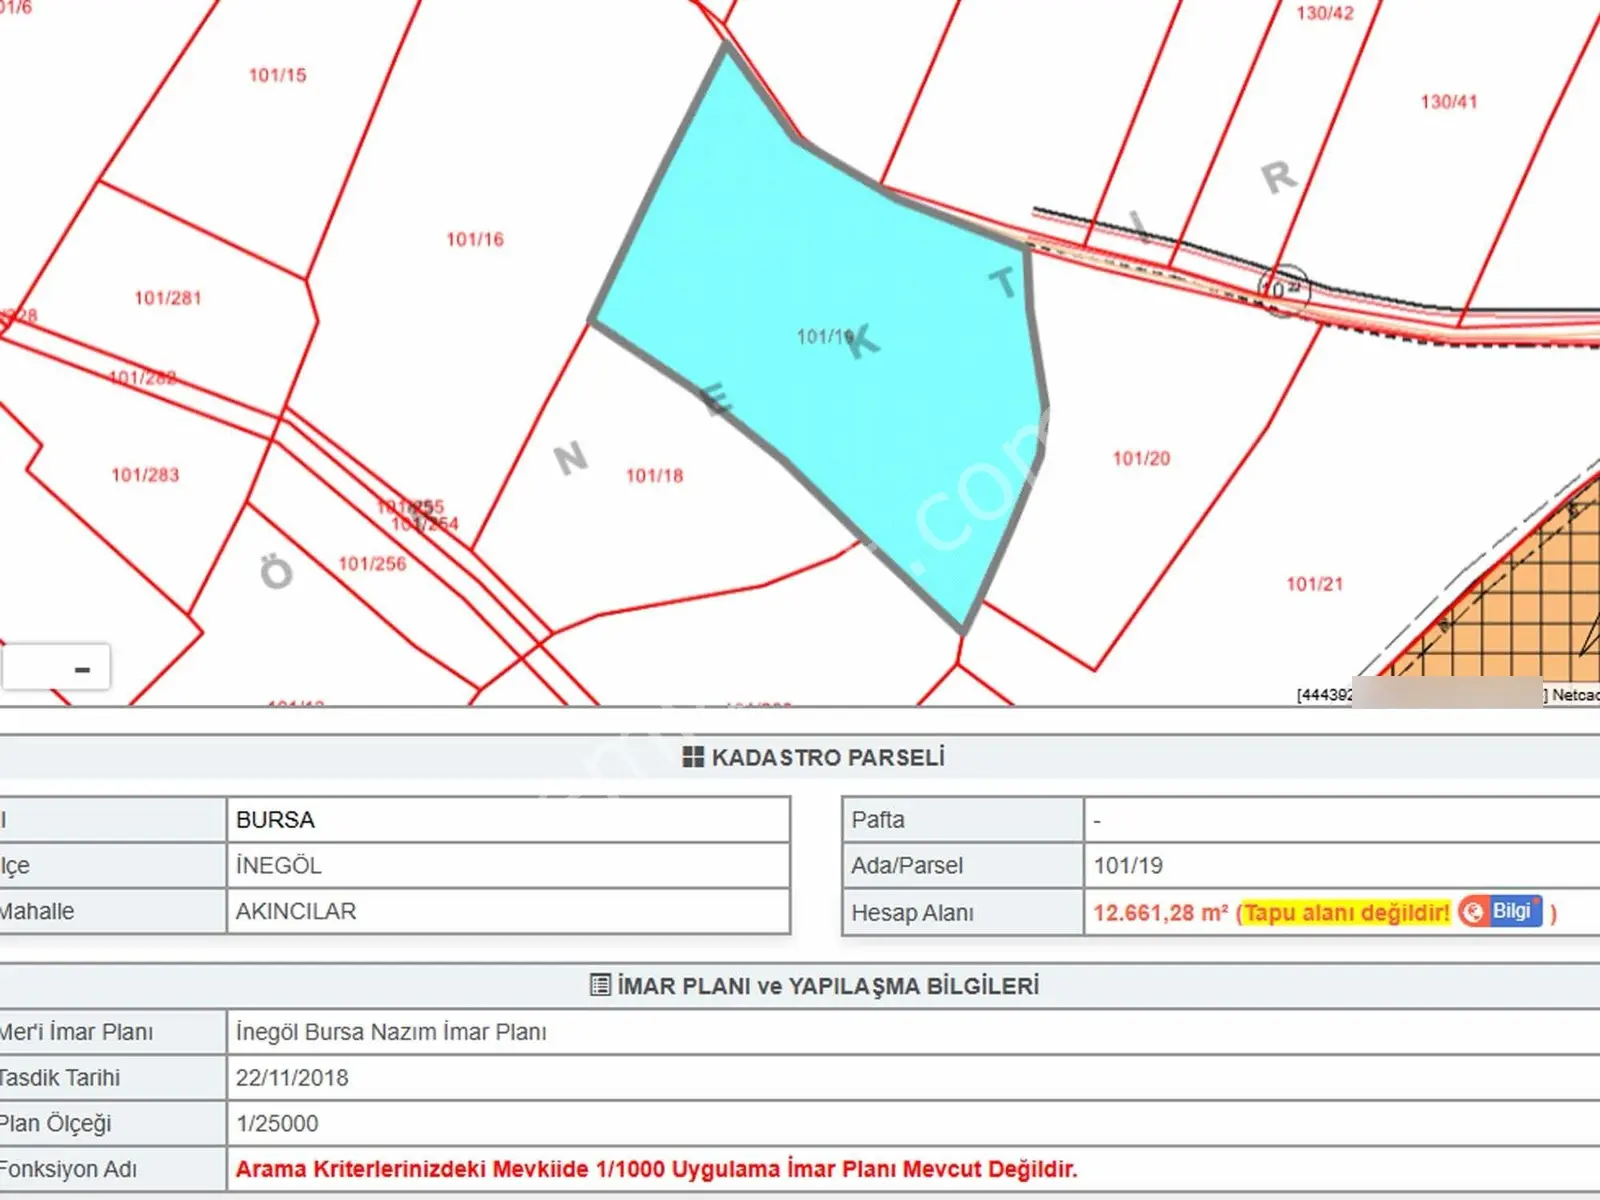The image size is (1600, 1200).
Task: Click the Hesap Alanı label cell
Action: pos(963,912)
